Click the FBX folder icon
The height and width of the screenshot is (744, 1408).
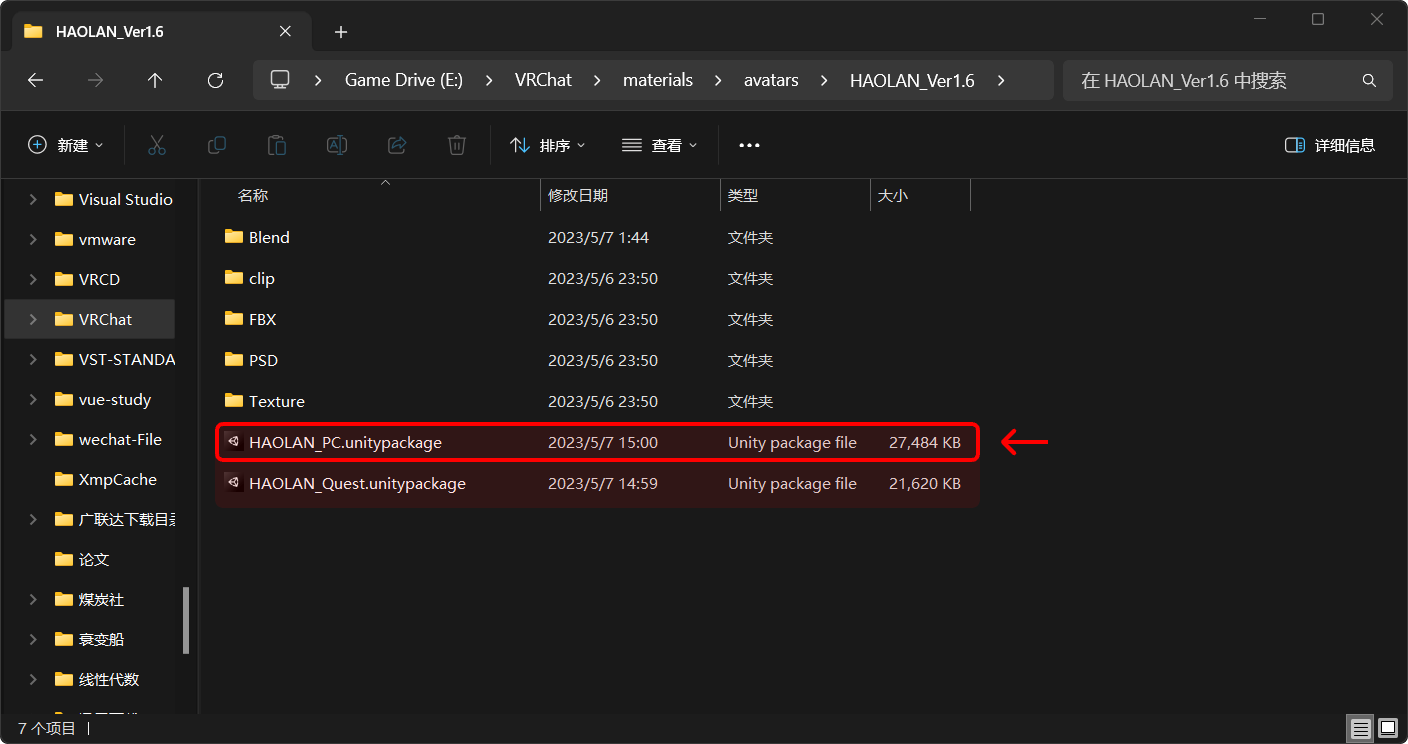point(234,319)
